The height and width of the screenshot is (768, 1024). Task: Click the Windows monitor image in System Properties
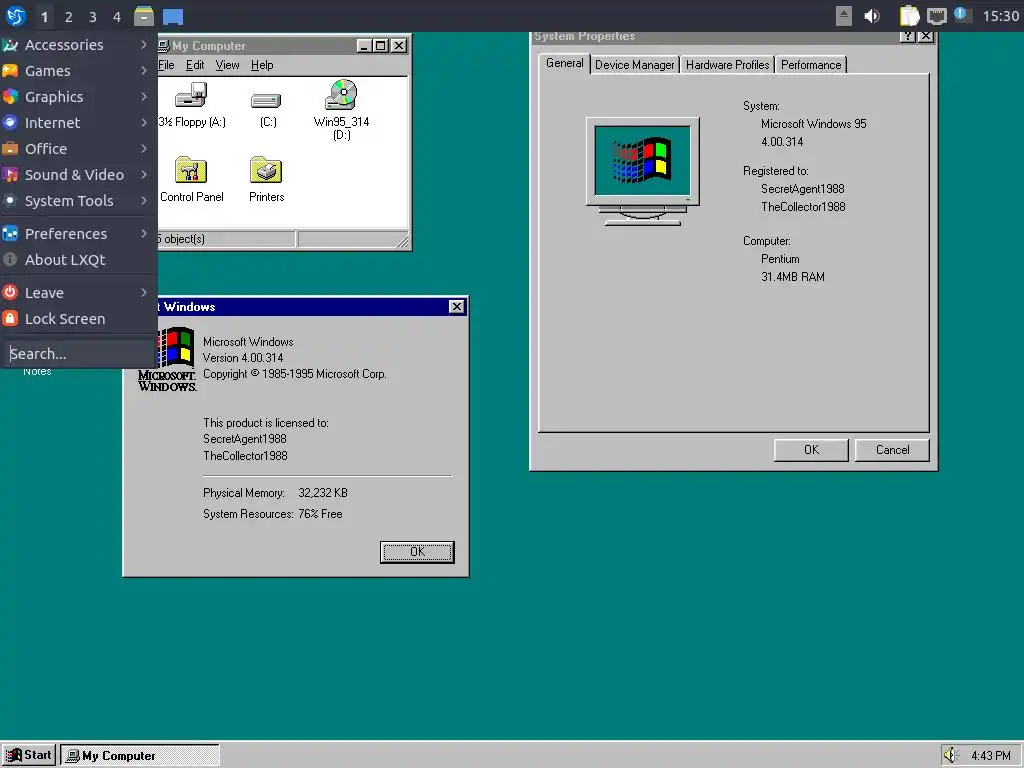coord(643,172)
